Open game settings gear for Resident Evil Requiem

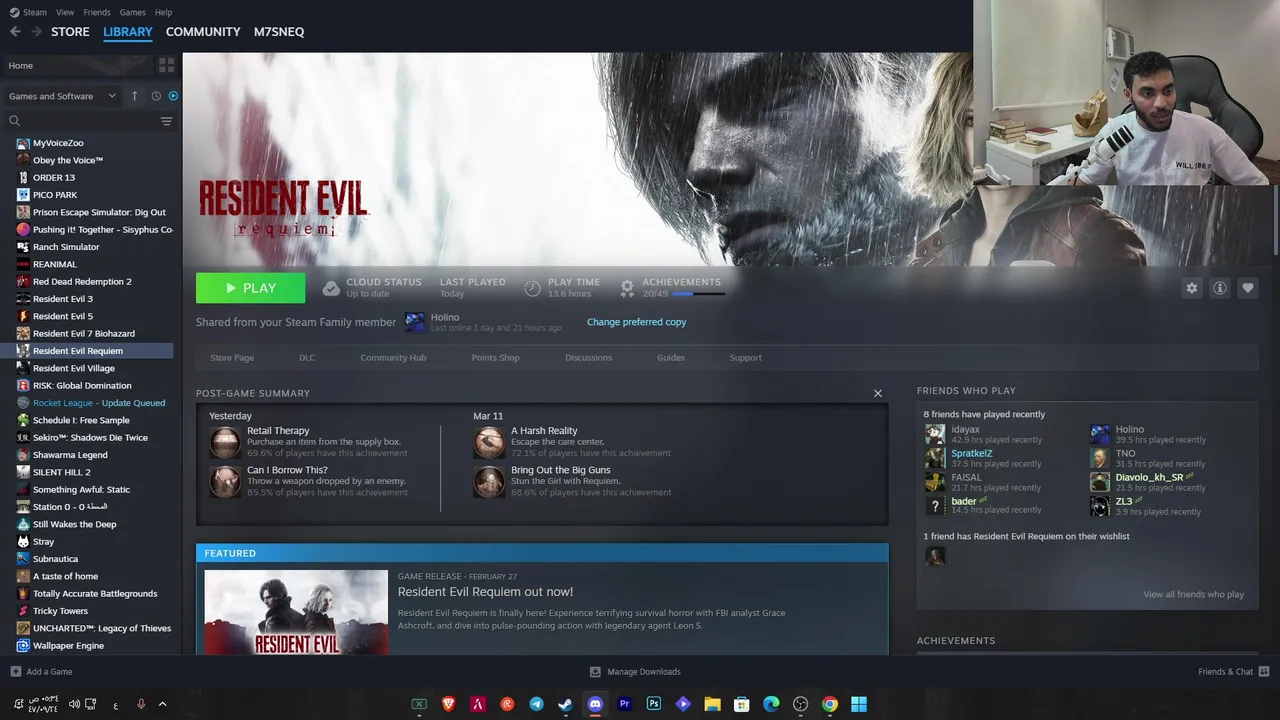(1191, 288)
